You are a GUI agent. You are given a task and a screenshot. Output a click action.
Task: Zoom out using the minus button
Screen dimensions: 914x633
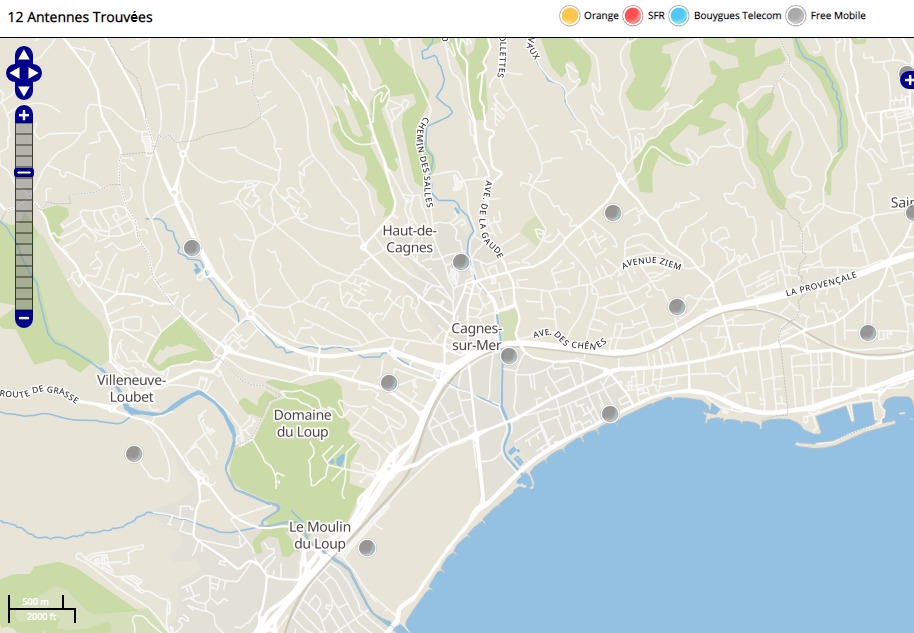24,318
